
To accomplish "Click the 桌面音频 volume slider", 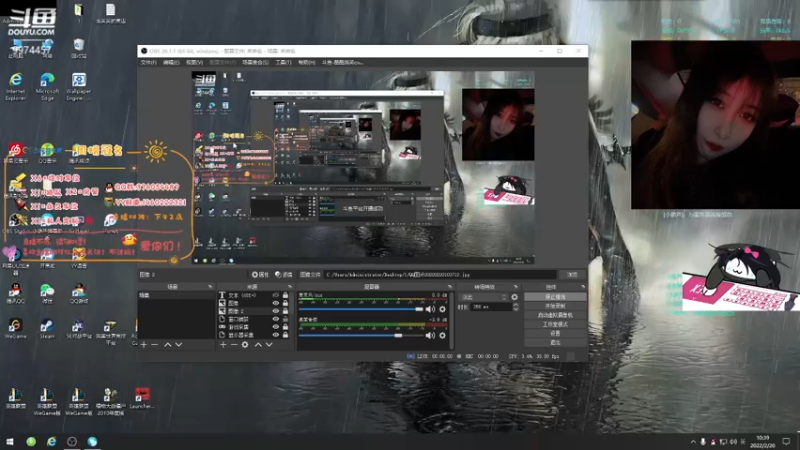I will (x=361, y=335).
